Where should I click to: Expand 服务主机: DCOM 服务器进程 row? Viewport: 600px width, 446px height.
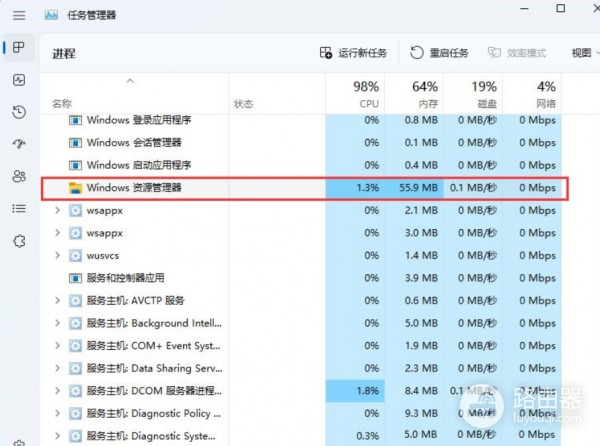[57, 391]
